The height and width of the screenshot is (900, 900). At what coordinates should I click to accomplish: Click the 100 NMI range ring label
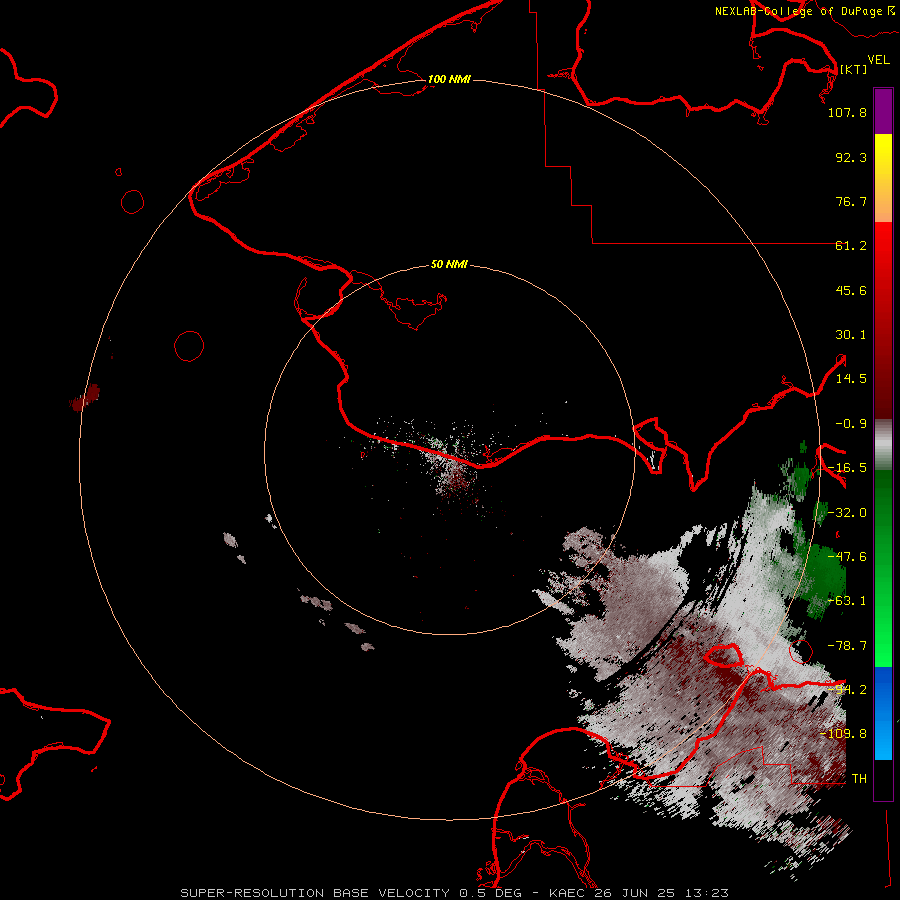[x=449, y=79]
